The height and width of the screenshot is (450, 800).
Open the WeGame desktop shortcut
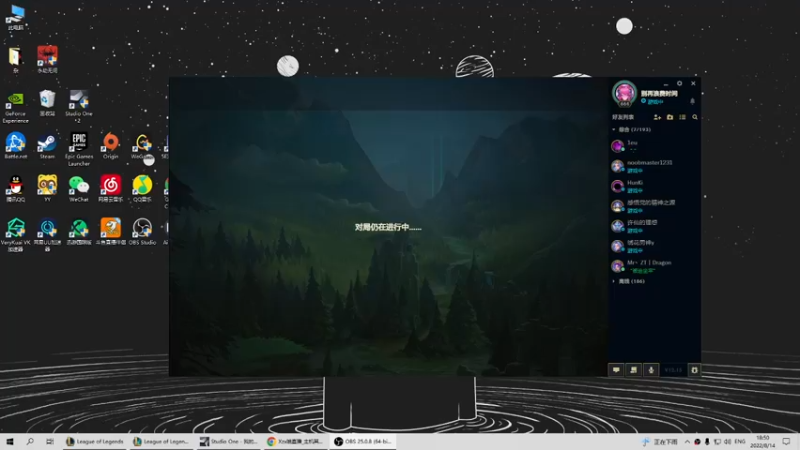[142, 145]
